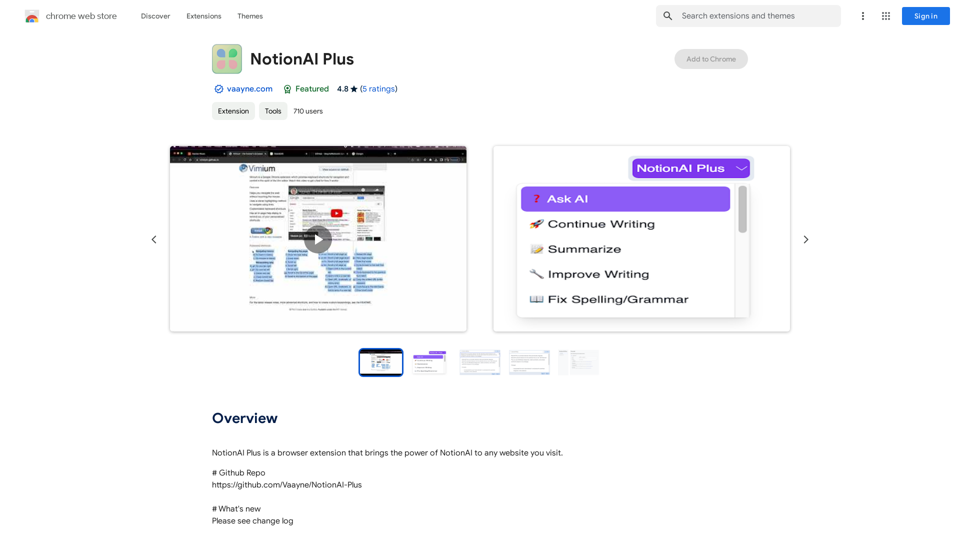Open the 5 ratings link
The image size is (960, 540).
[x=378, y=89]
